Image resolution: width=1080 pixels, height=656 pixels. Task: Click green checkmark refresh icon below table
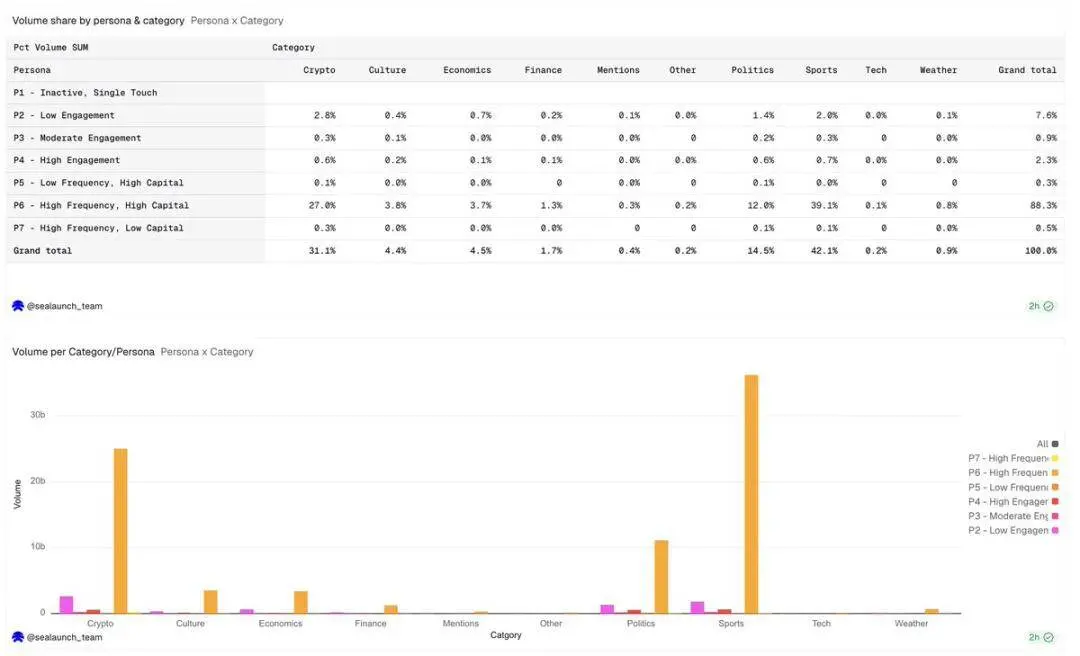pyautogui.click(x=1048, y=306)
